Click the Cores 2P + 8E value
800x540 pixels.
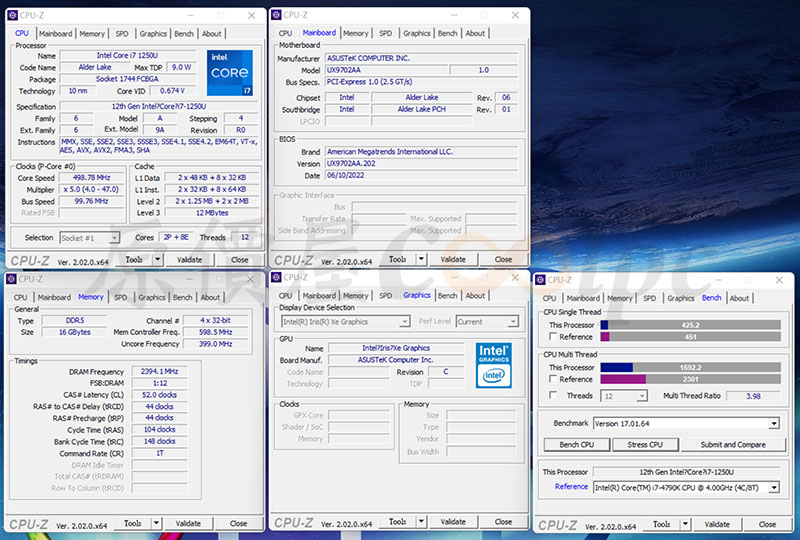tap(176, 237)
